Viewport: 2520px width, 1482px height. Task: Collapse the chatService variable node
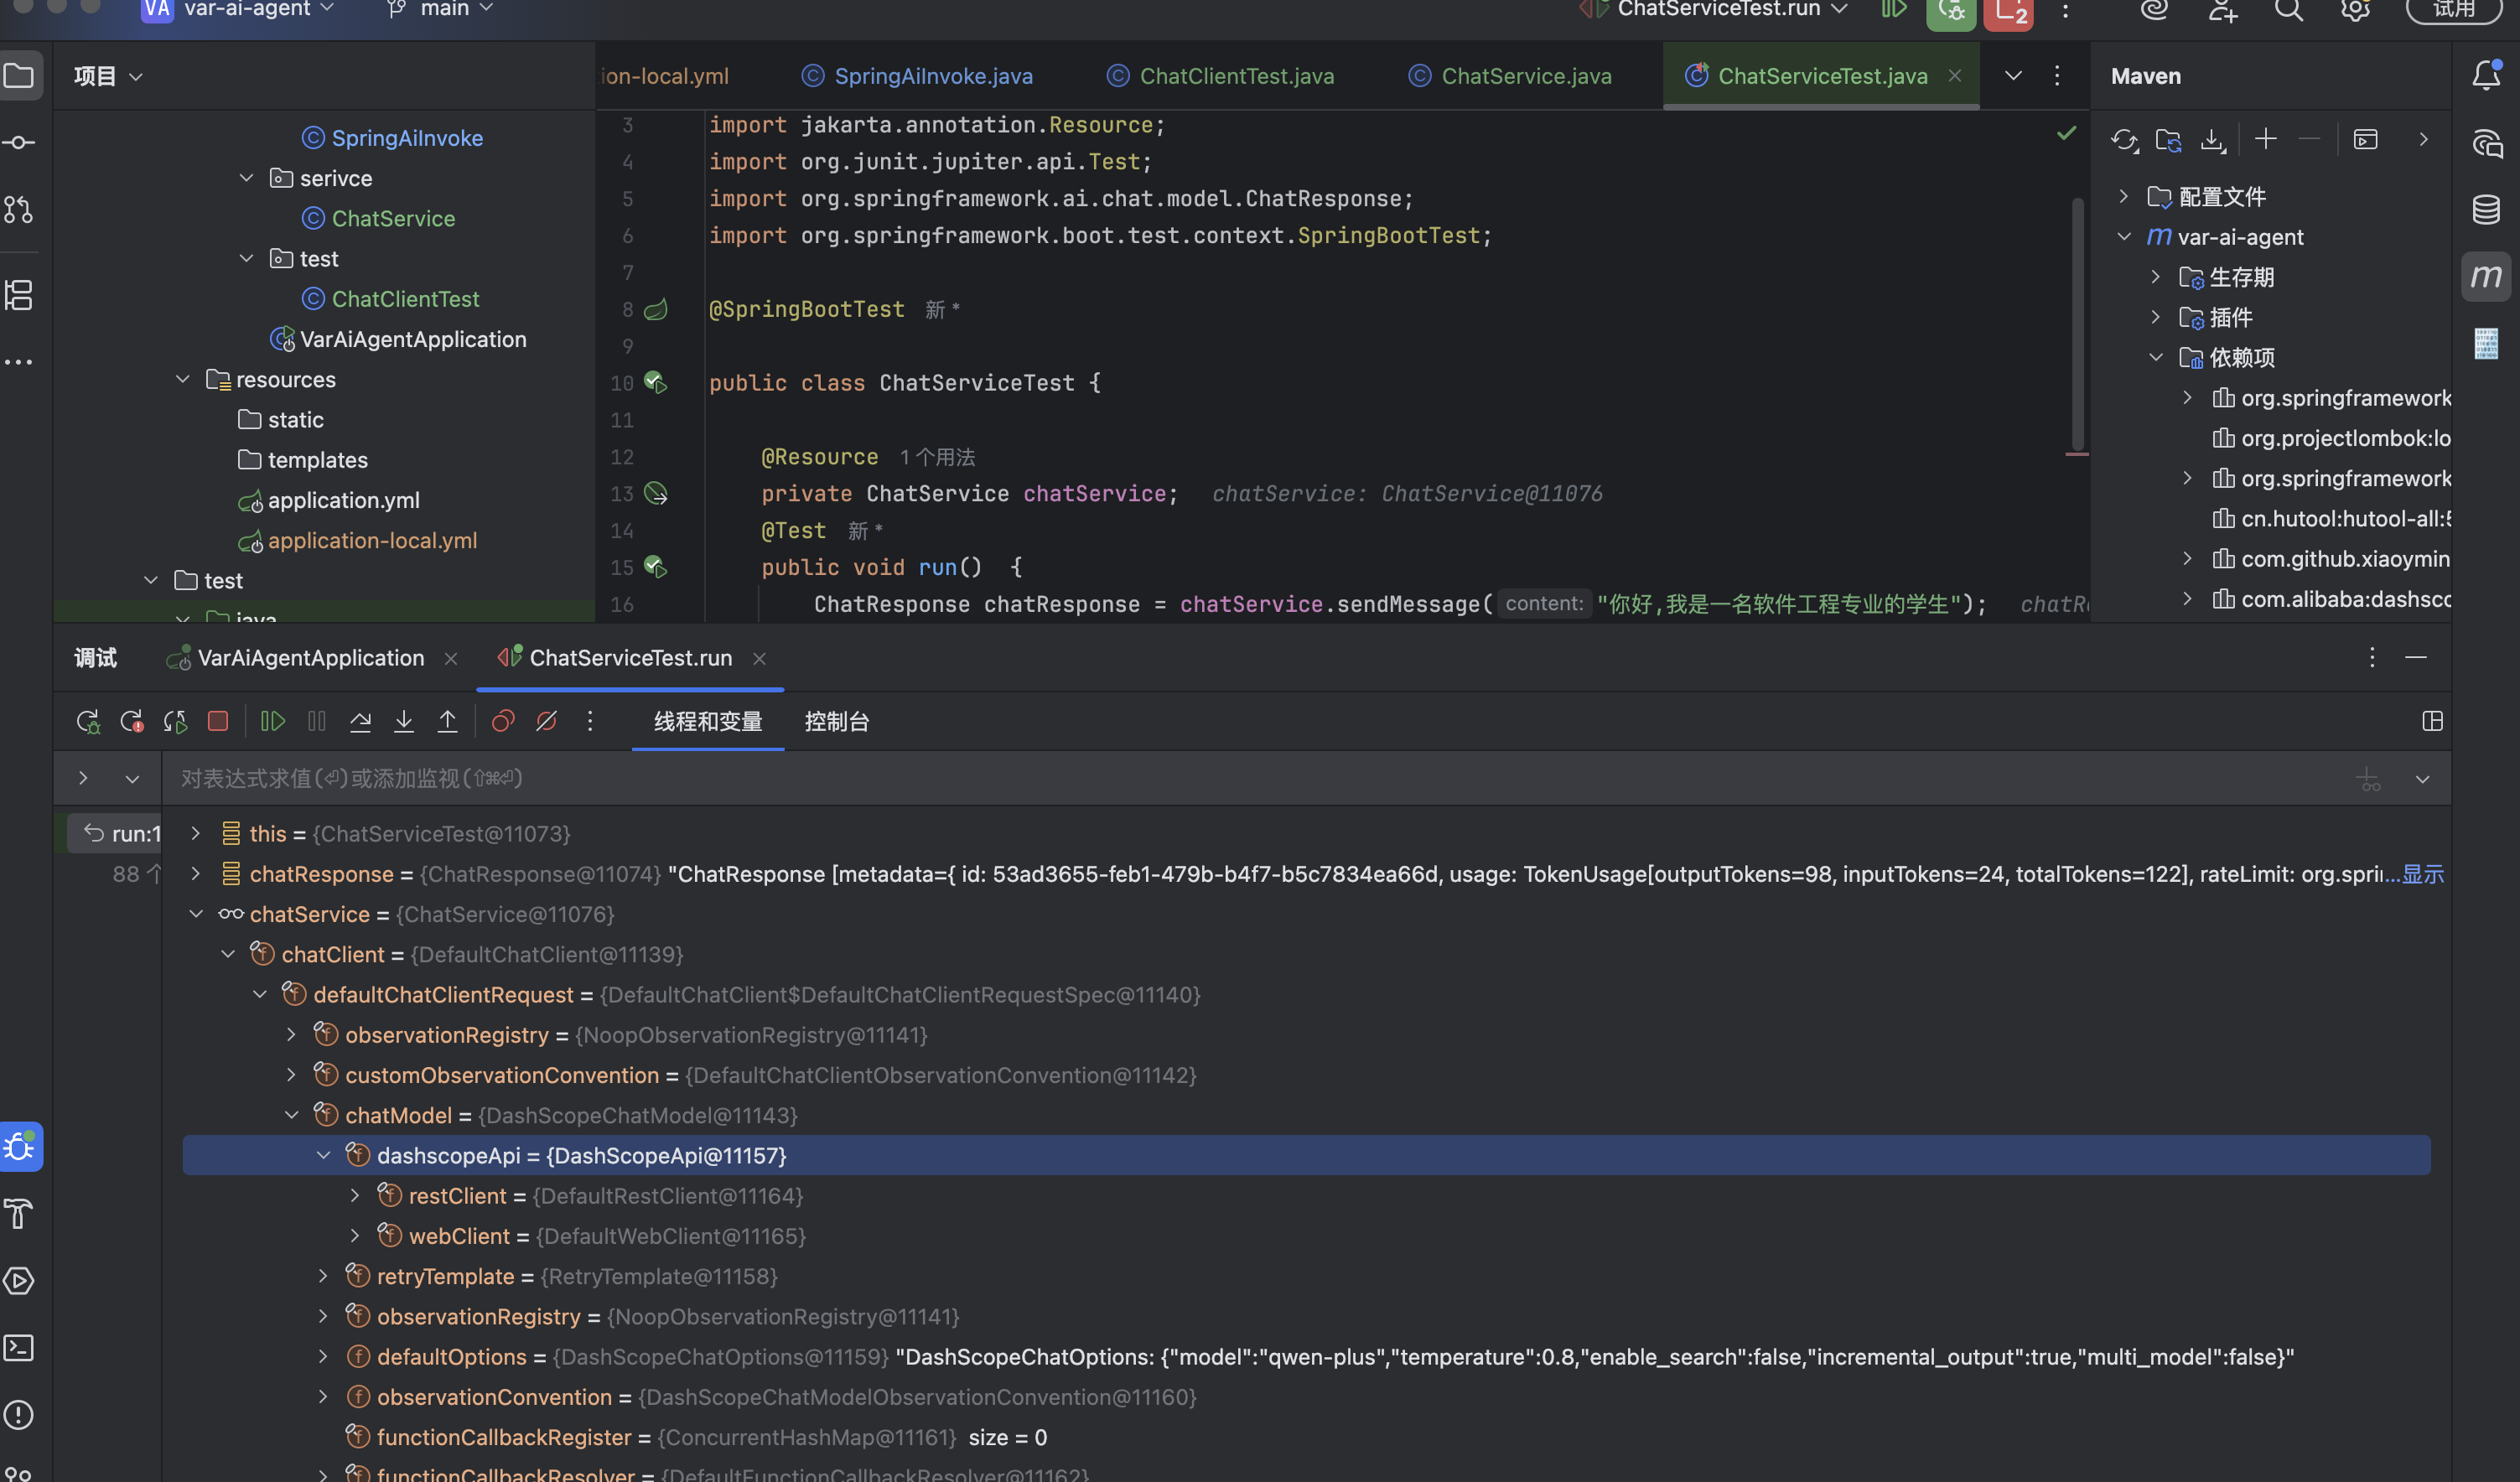[x=196, y=914]
